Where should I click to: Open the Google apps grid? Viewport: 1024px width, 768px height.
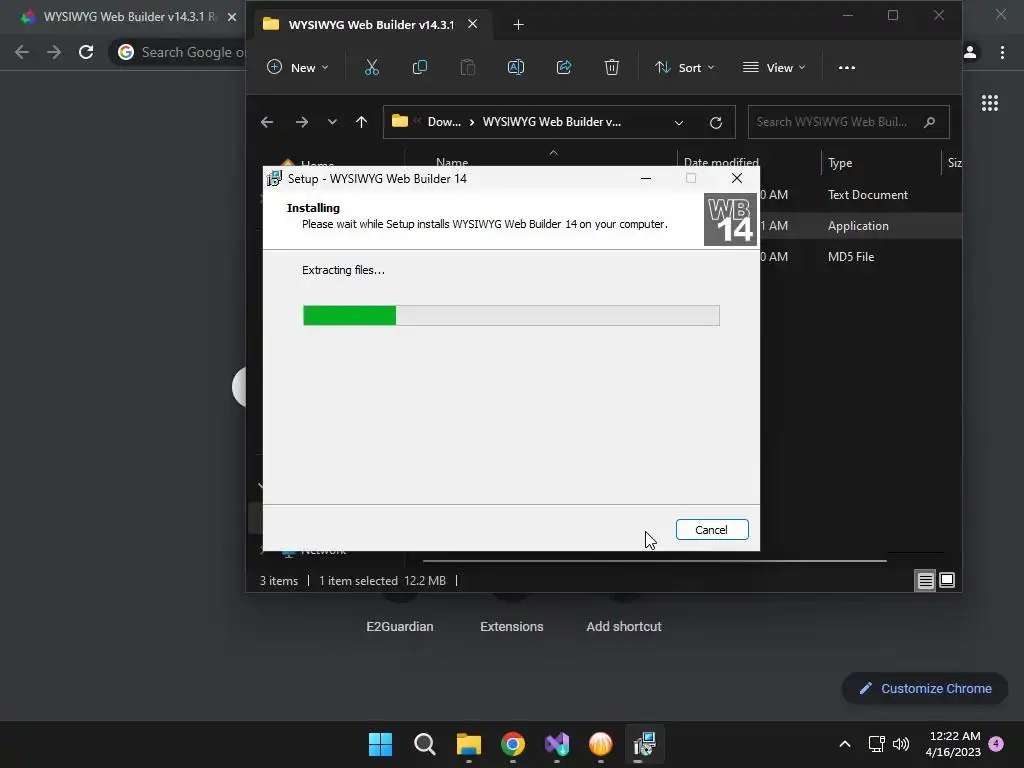[x=990, y=103]
